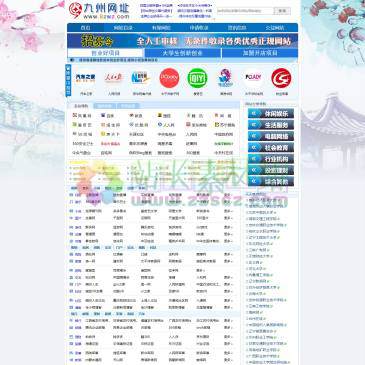Image resolution: width=365 pixels, height=365 pixels.
Task: Open the 休闲娱乐 category button
Action: tap(271, 114)
